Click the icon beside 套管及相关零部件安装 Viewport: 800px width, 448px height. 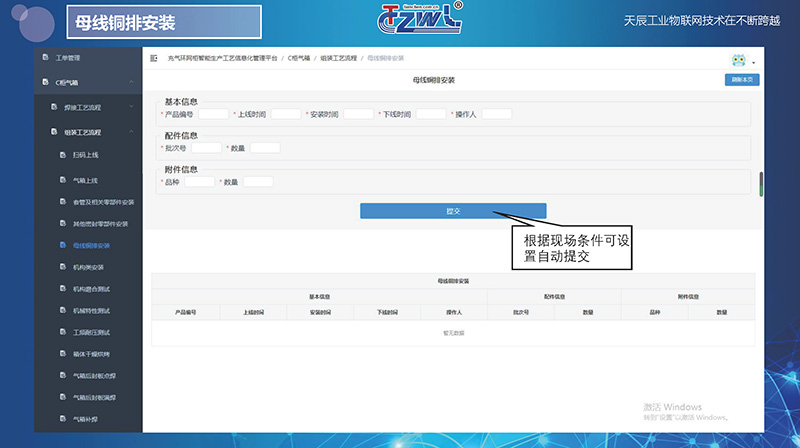point(63,202)
